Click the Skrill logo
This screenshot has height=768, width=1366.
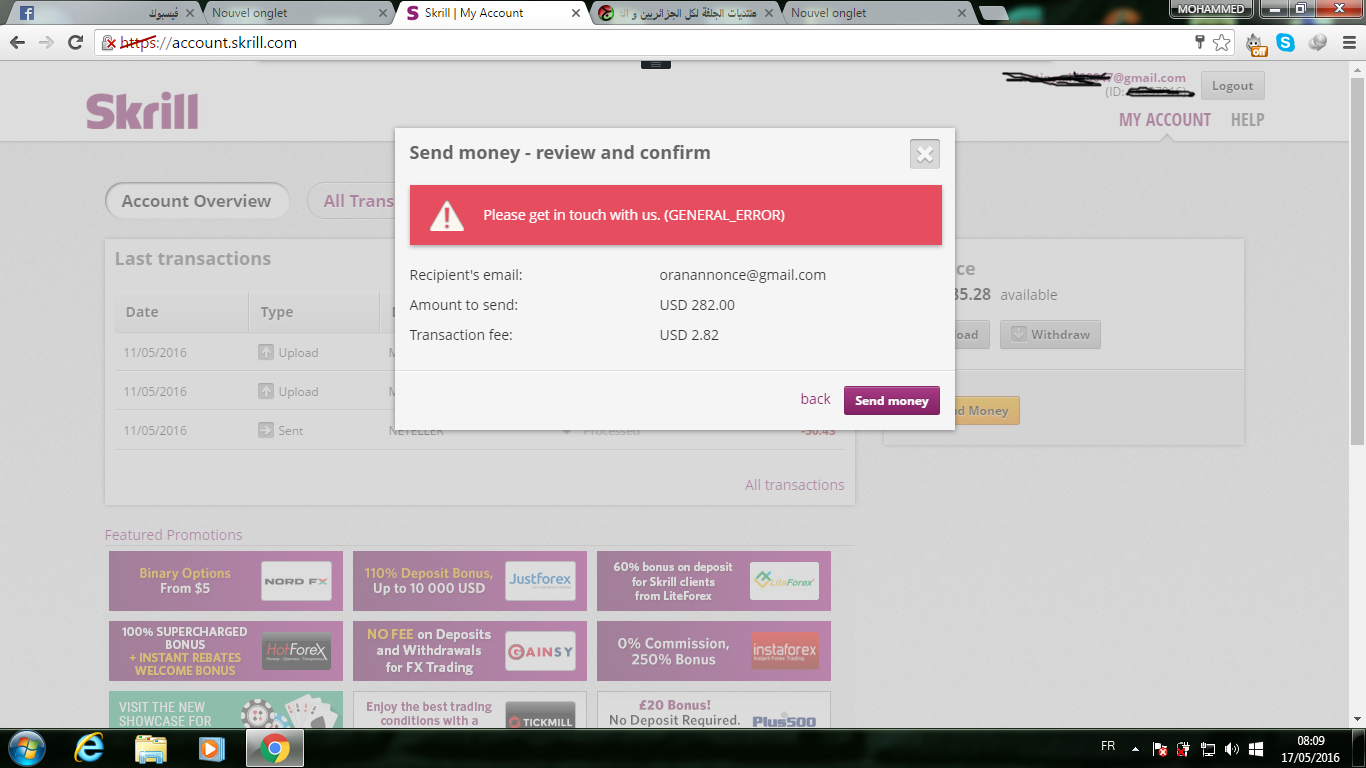[142, 111]
